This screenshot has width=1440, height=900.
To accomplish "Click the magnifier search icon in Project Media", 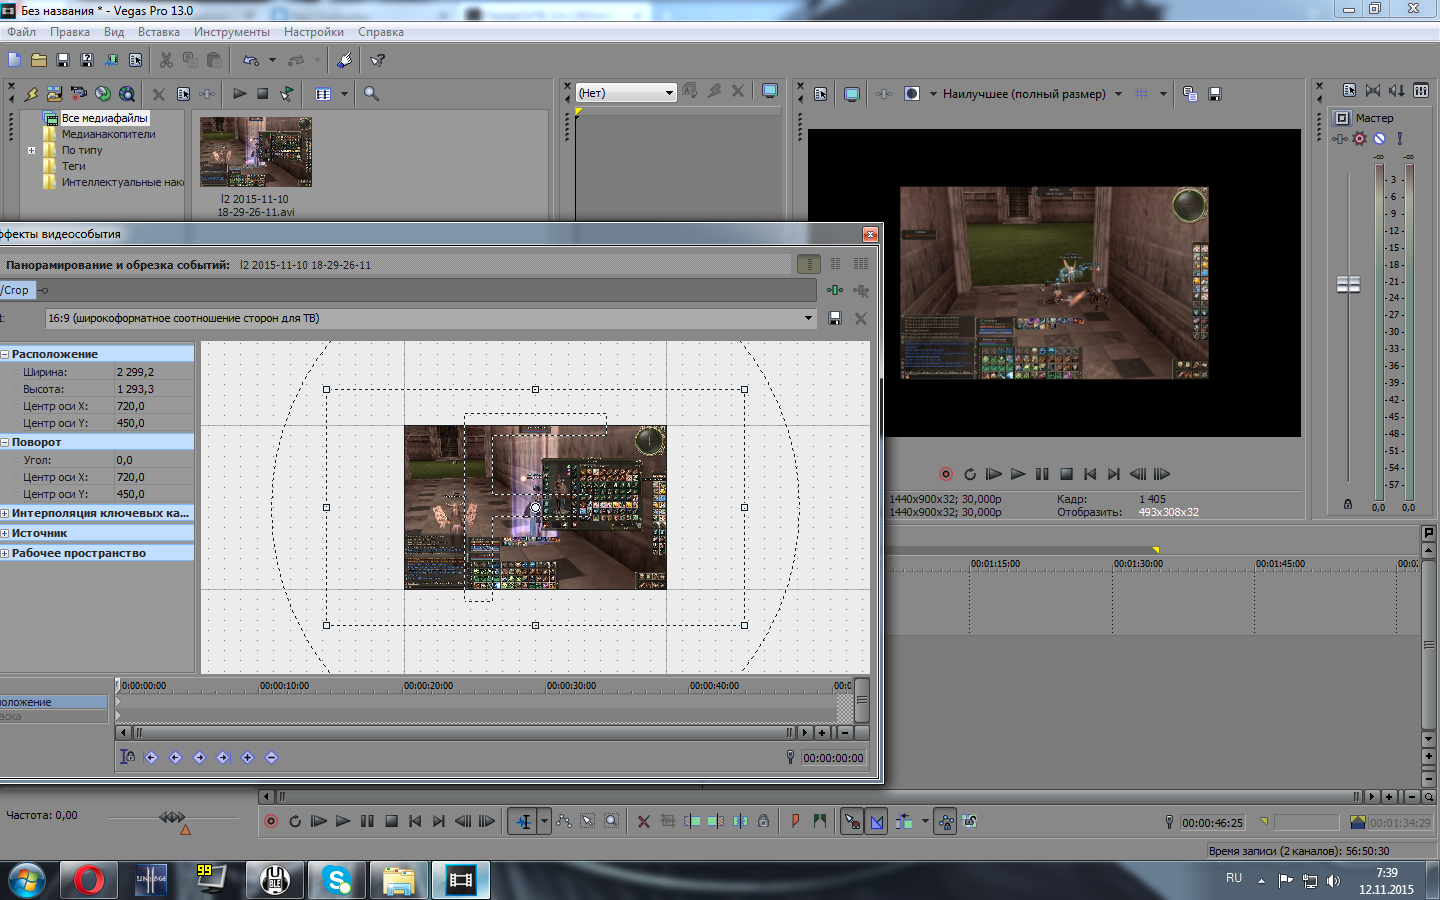I will tap(371, 94).
